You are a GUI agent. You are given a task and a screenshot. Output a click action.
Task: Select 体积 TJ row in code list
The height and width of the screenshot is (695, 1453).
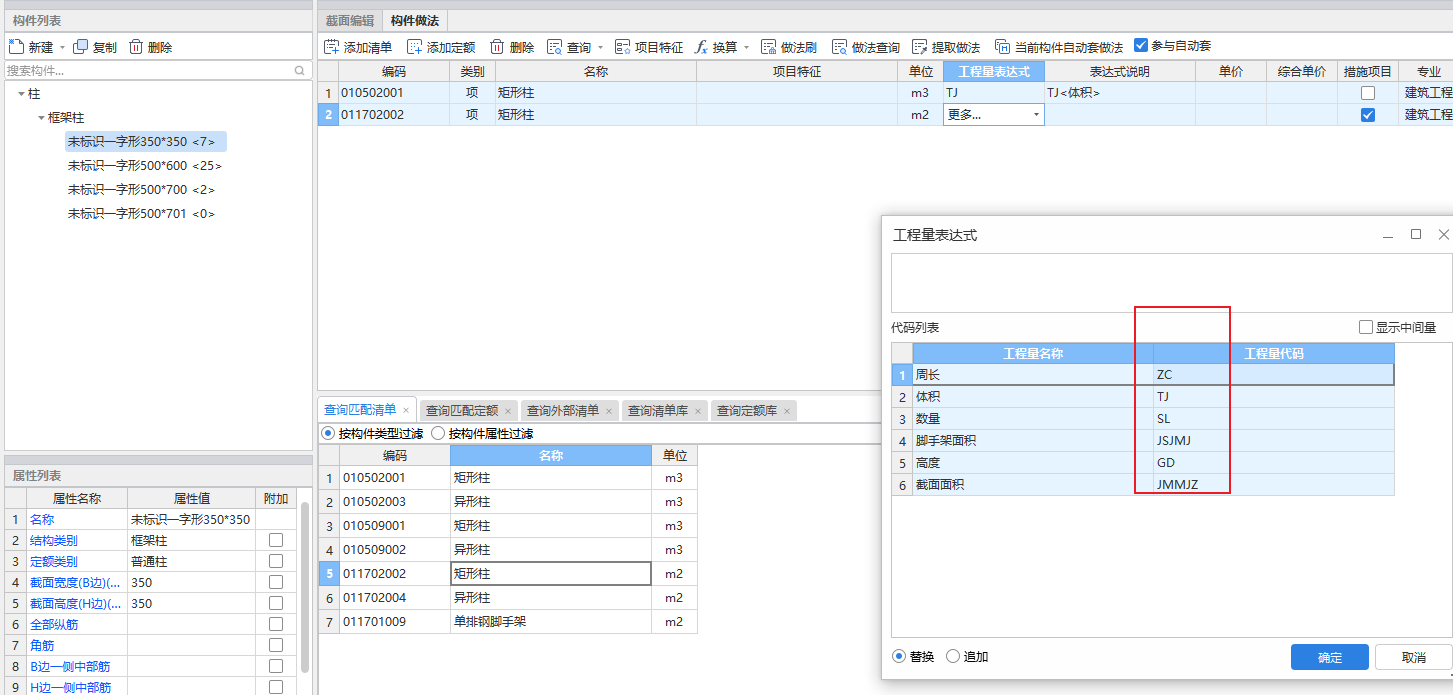pyautogui.click(x=1143, y=397)
